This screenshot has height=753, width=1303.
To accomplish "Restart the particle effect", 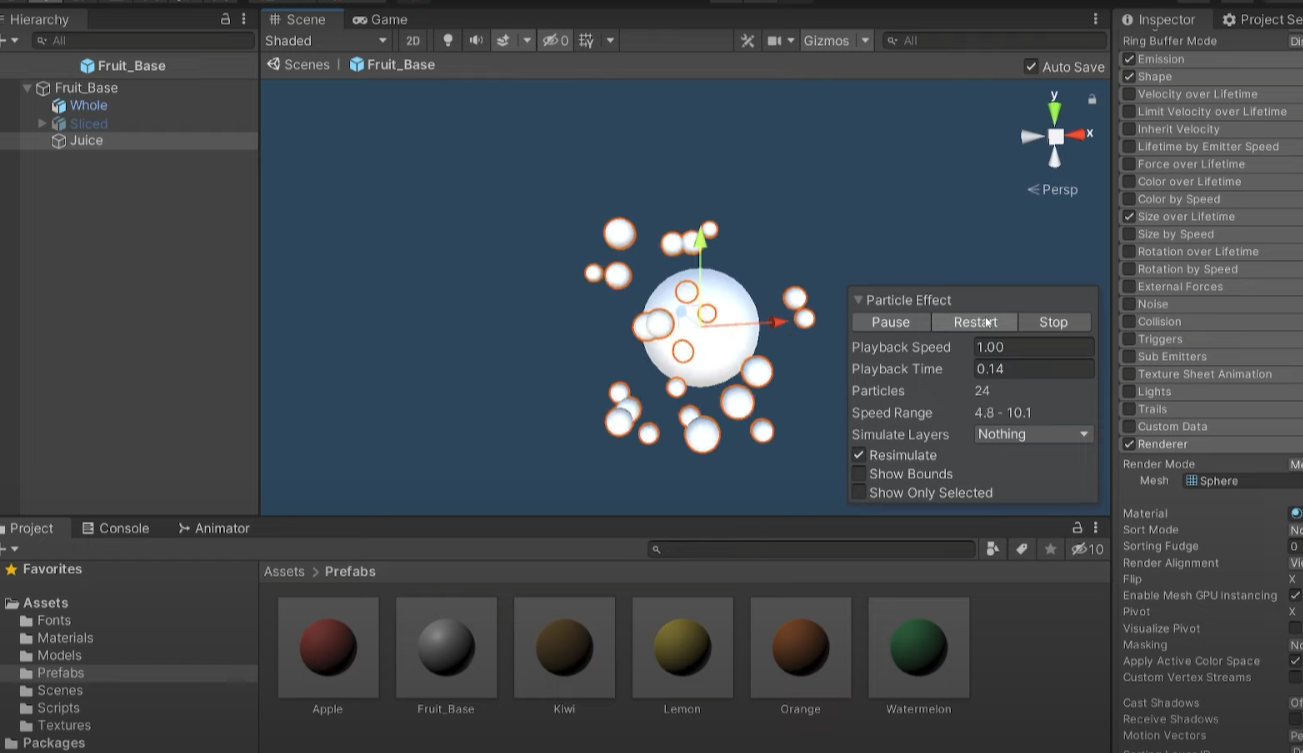I will point(975,322).
